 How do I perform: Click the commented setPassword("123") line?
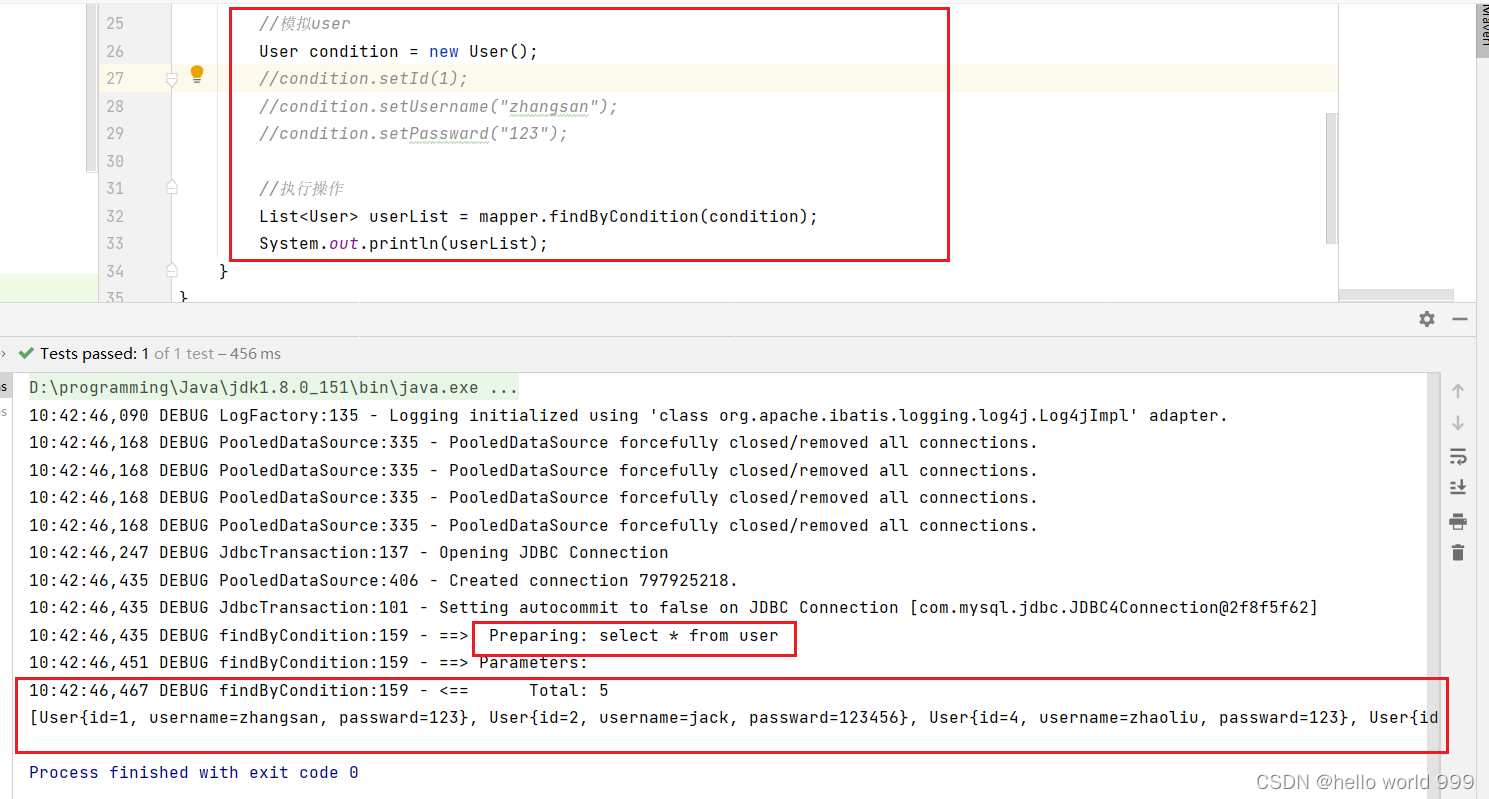tap(413, 133)
